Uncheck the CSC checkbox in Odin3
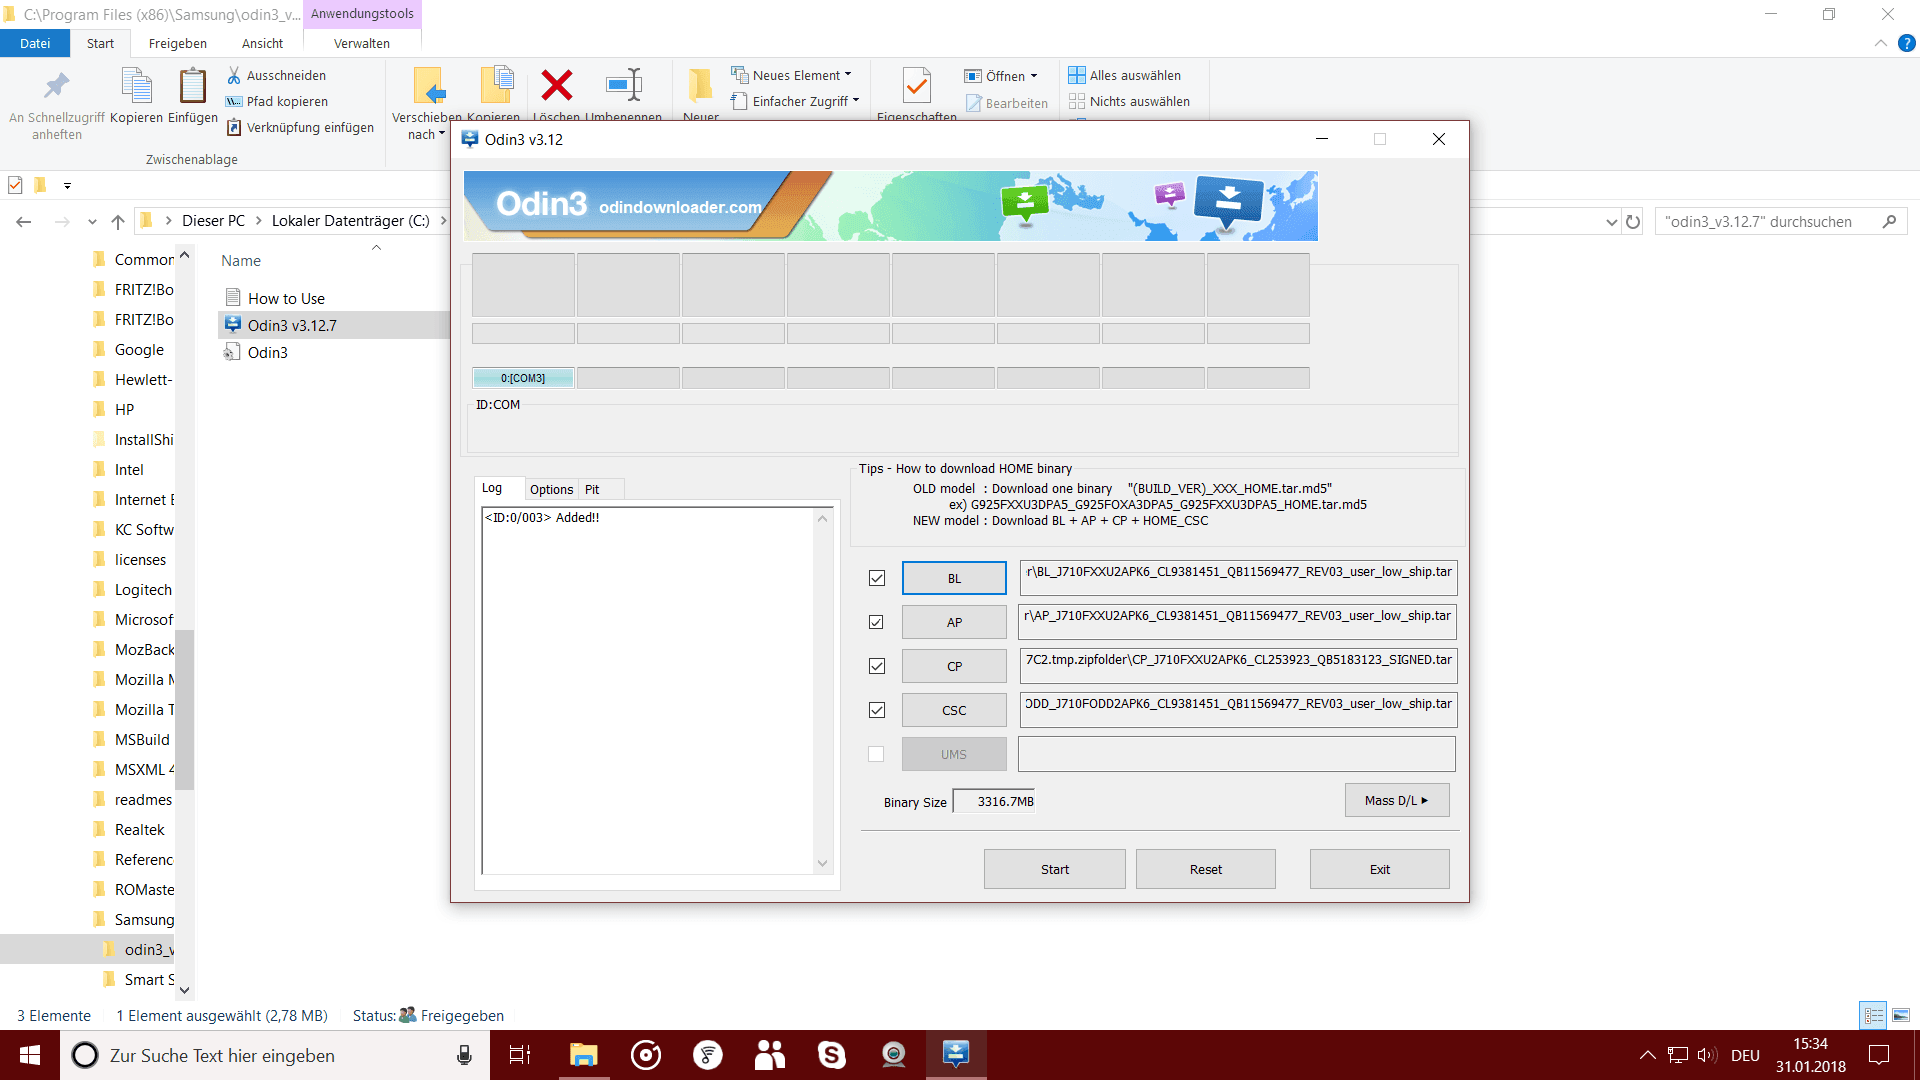This screenshot has width=1920, height=1080. tap(877, 710)
